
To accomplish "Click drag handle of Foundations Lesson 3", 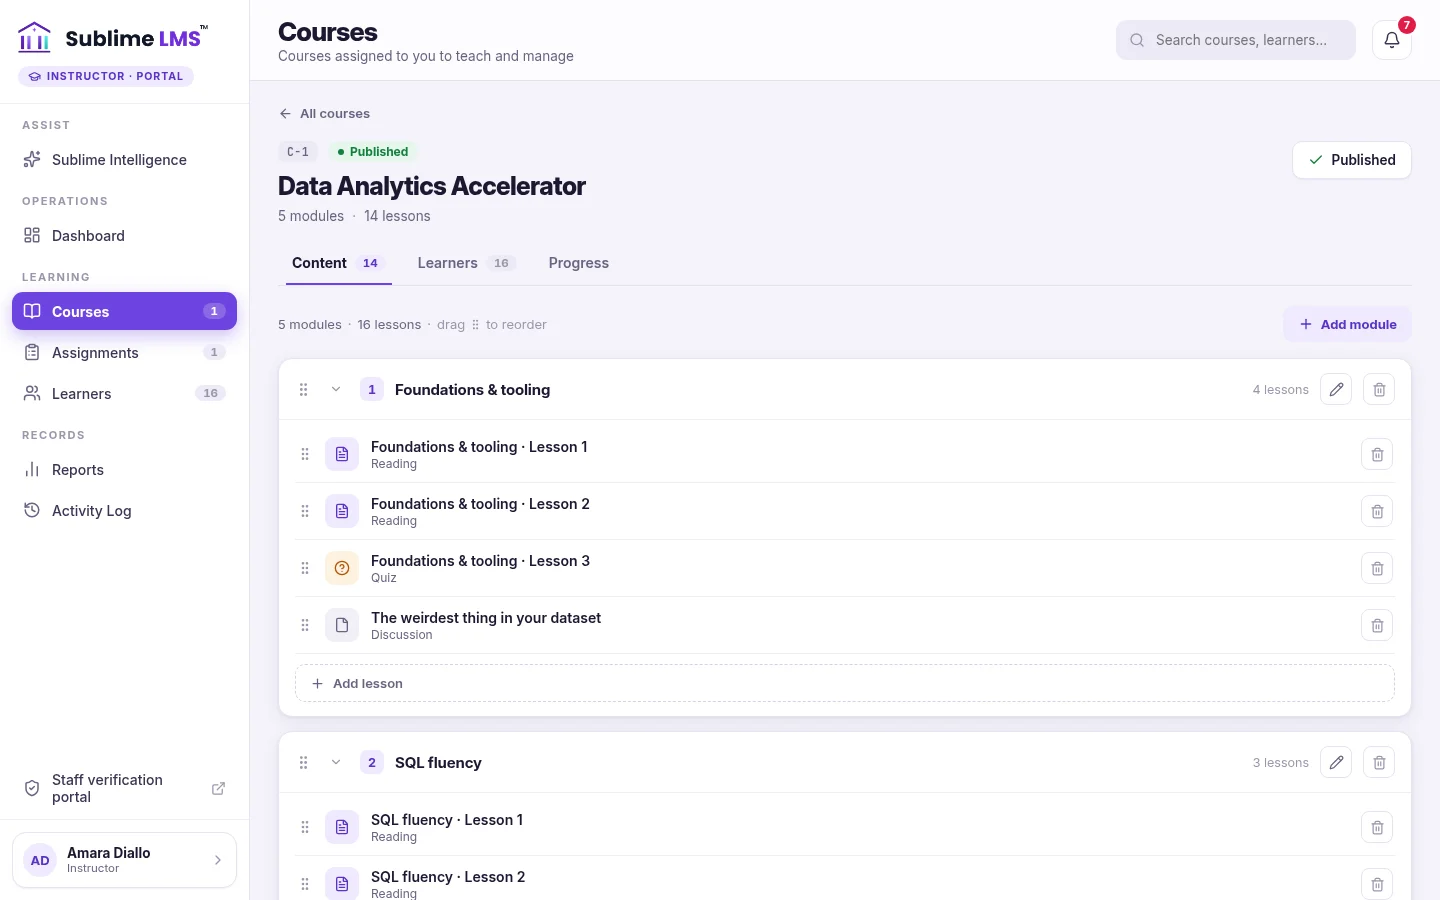I will click(305, 569).
